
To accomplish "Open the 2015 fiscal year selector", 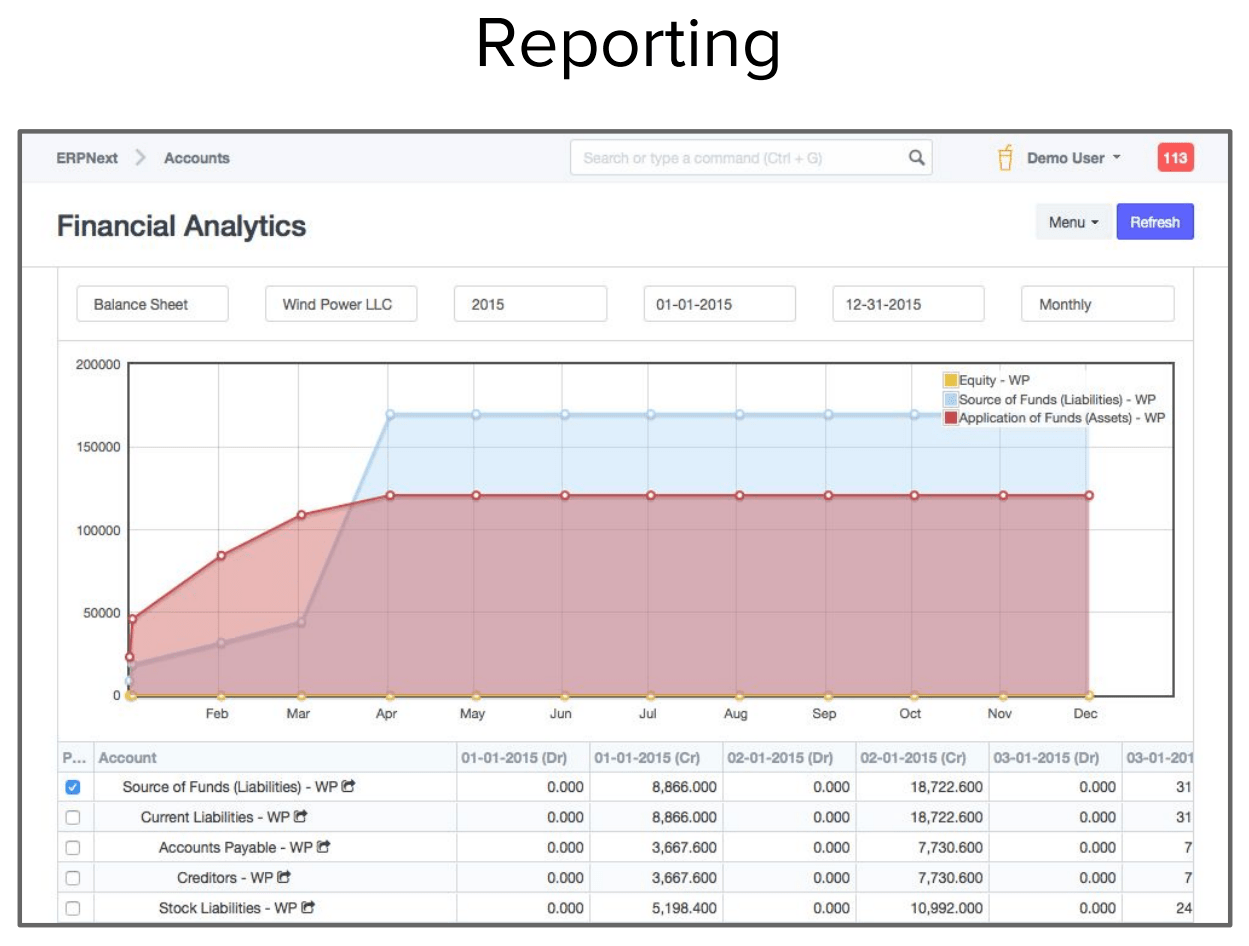I will click(530, 304).
